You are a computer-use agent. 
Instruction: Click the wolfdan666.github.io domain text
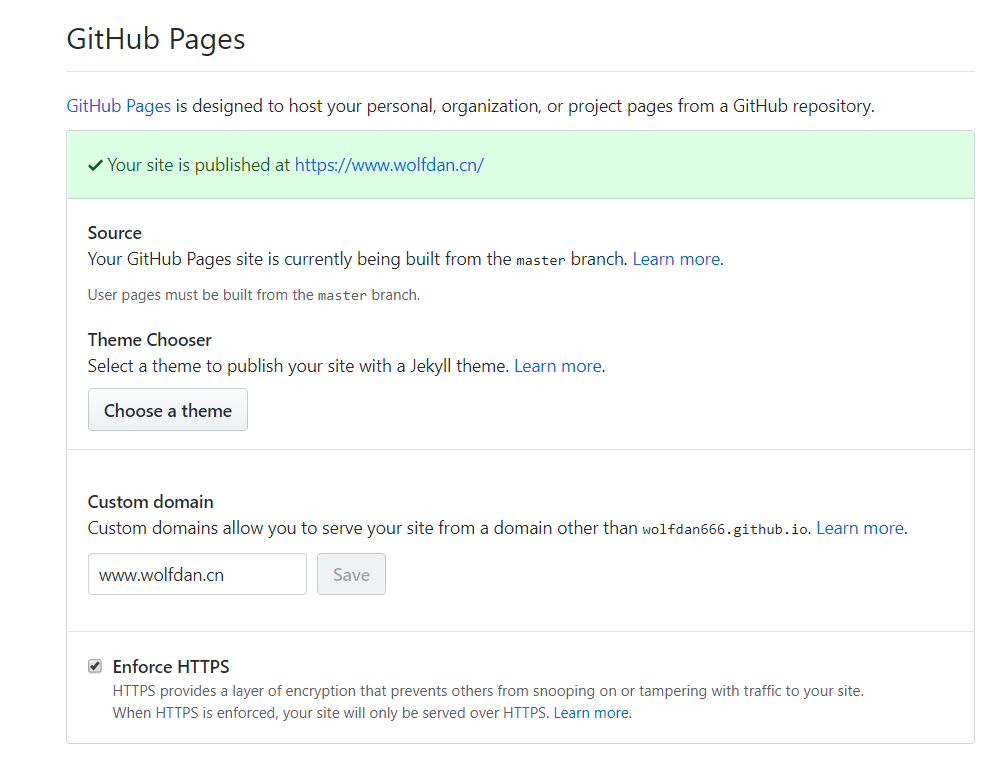pyautogui.click(x=725, y=529)
